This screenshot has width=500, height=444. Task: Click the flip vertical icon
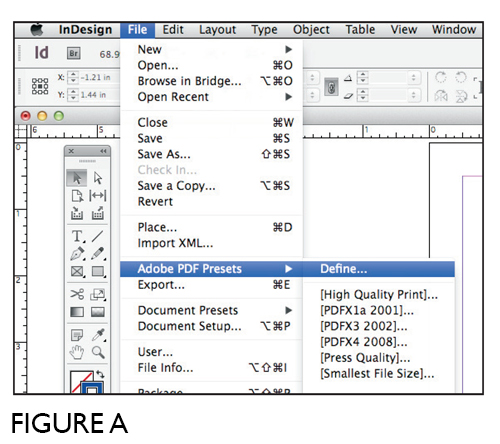461,96
